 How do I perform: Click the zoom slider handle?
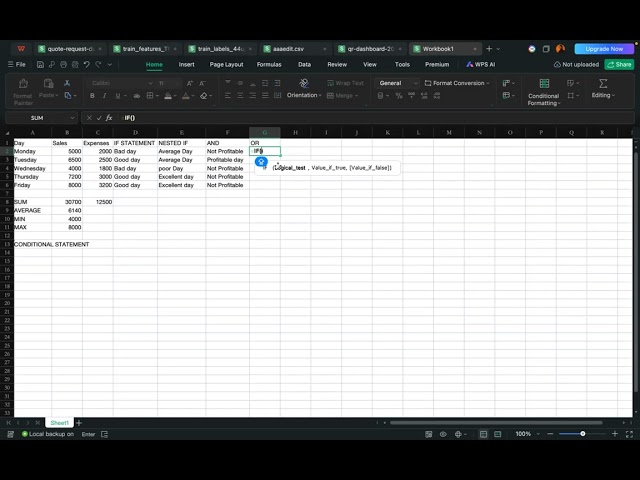[x=583, y=434]
